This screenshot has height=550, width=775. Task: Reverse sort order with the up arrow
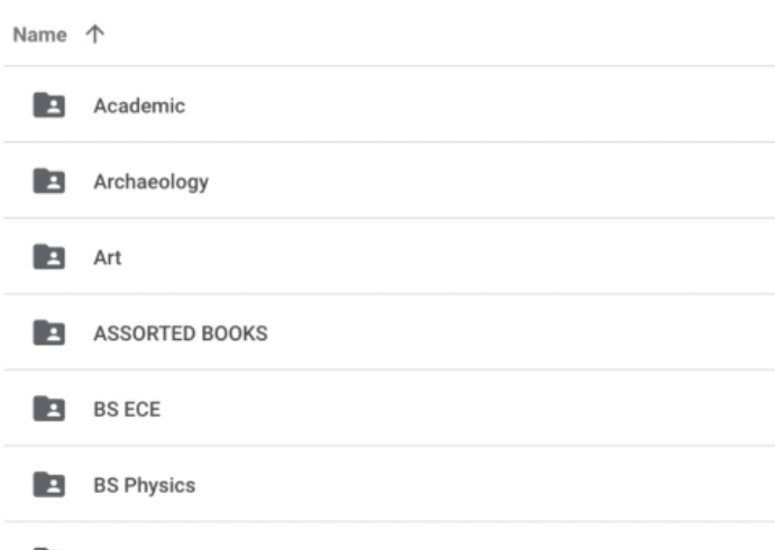[x=95, y=35]
